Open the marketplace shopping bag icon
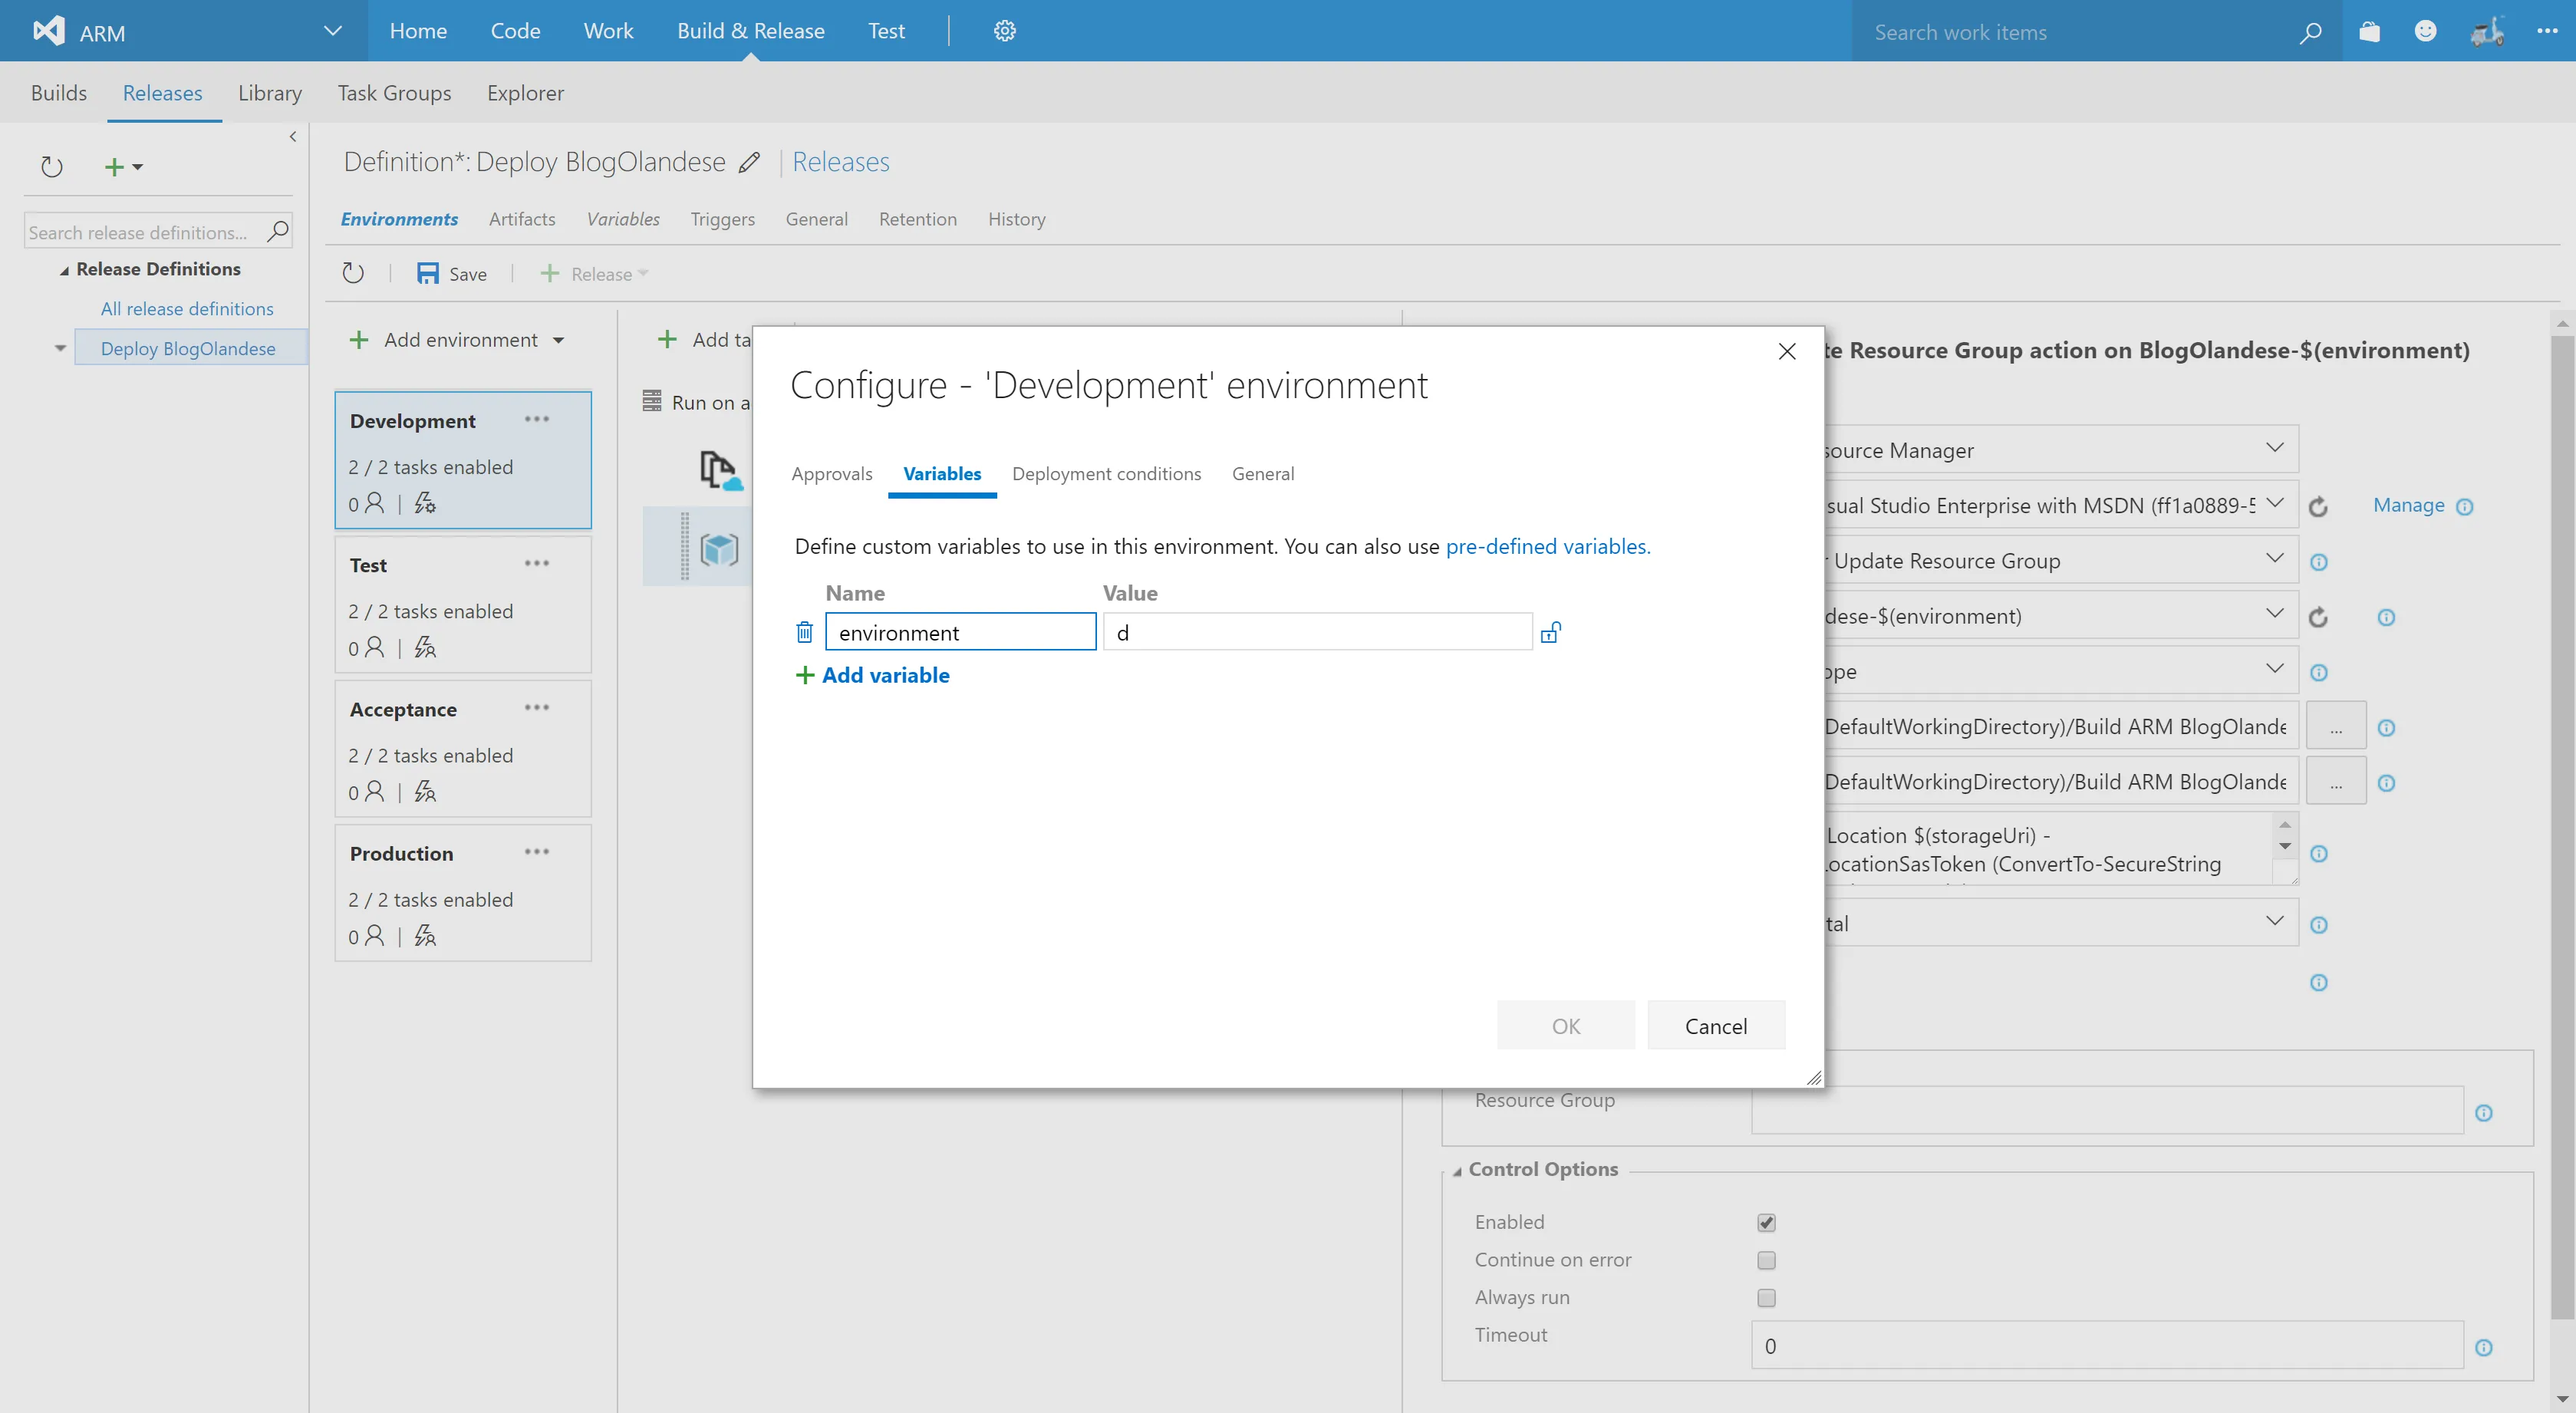 tap(2369, 31)
